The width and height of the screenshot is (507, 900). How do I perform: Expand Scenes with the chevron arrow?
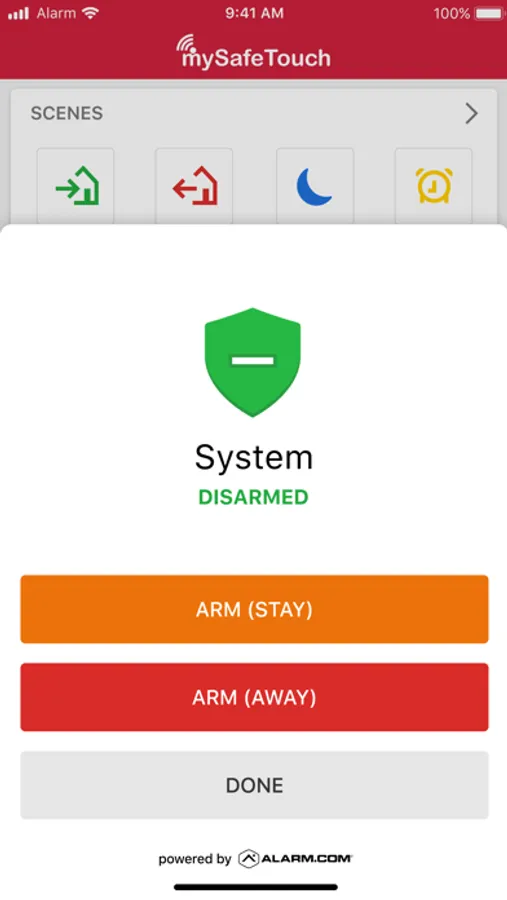tap(471, 113)
